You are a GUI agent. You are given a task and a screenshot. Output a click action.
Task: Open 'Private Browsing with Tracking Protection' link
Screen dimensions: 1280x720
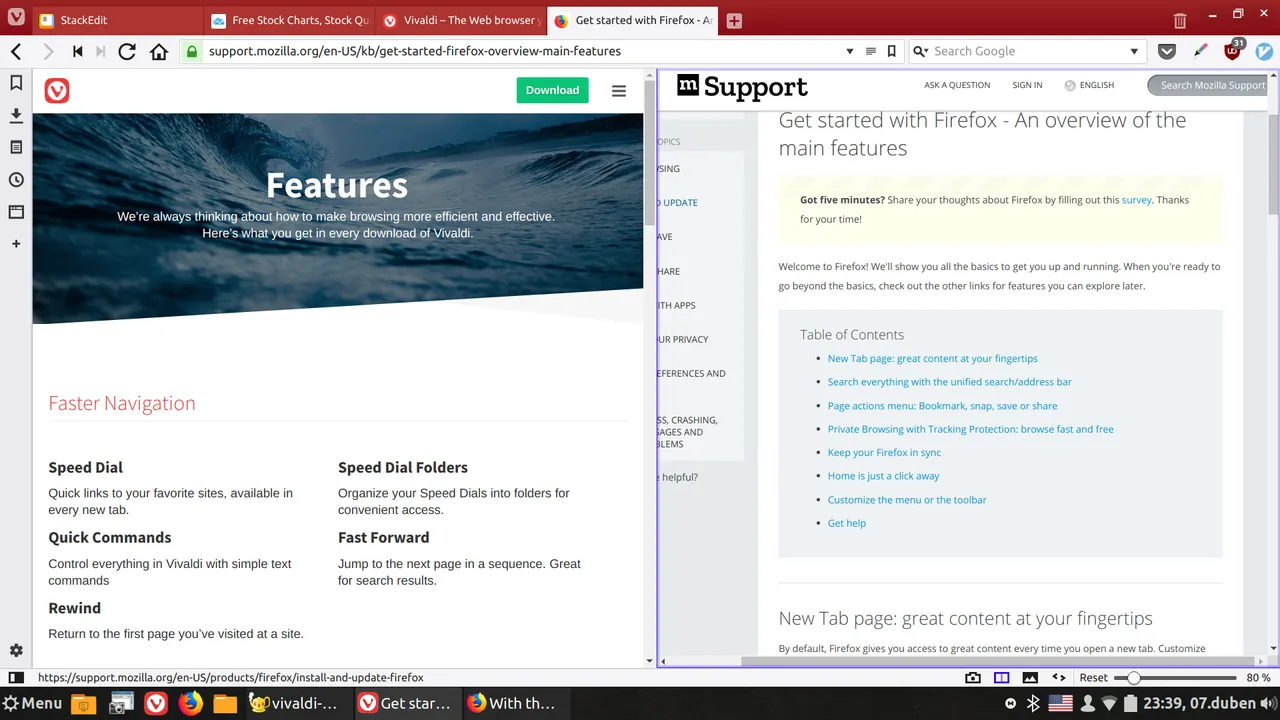pos(970,429)
